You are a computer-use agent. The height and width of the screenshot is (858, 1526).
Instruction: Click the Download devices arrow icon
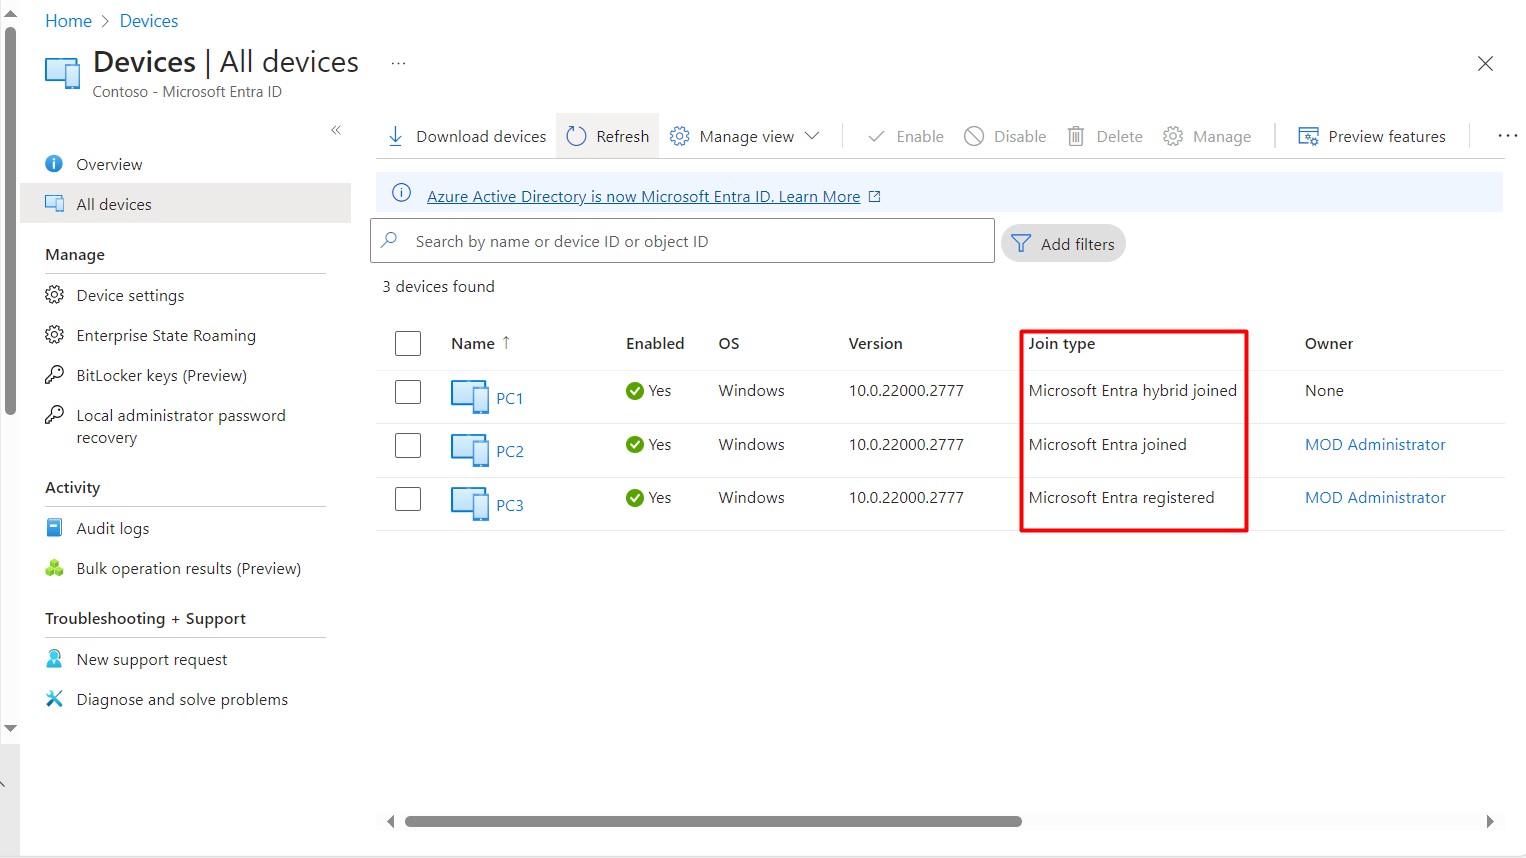point(395,136)
